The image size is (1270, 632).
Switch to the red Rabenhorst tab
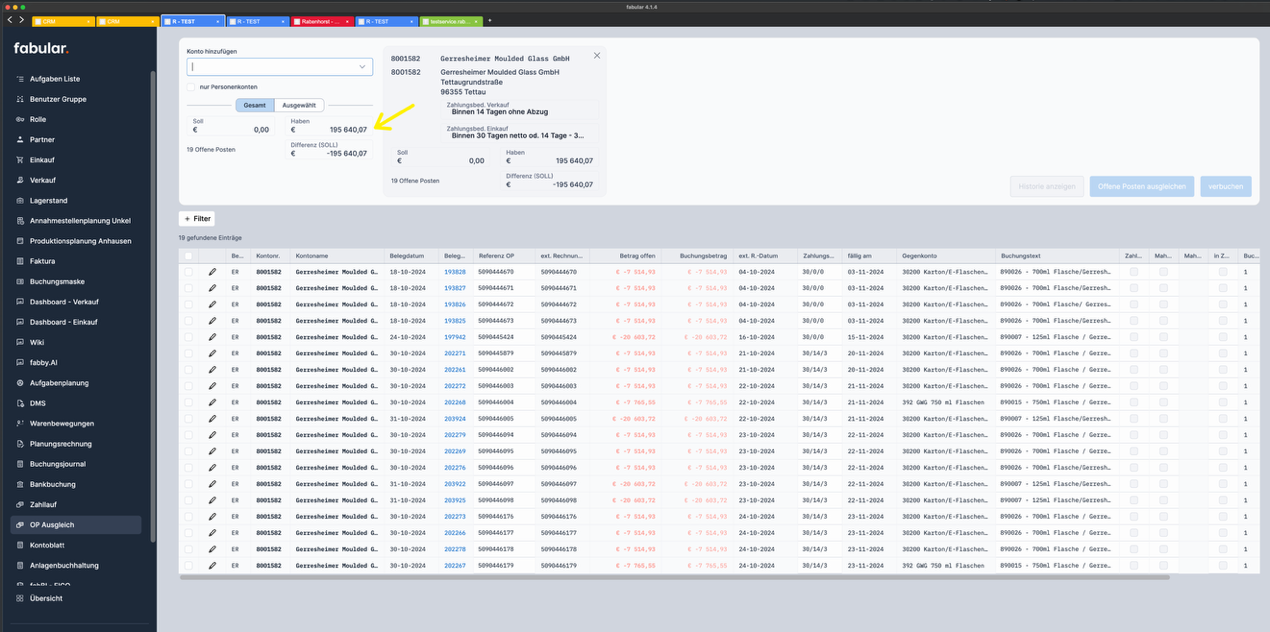coord(324,21)
